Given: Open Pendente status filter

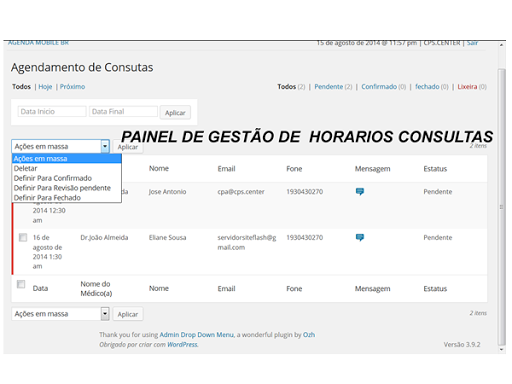Looking at the screenshot, I should [329, 87].
